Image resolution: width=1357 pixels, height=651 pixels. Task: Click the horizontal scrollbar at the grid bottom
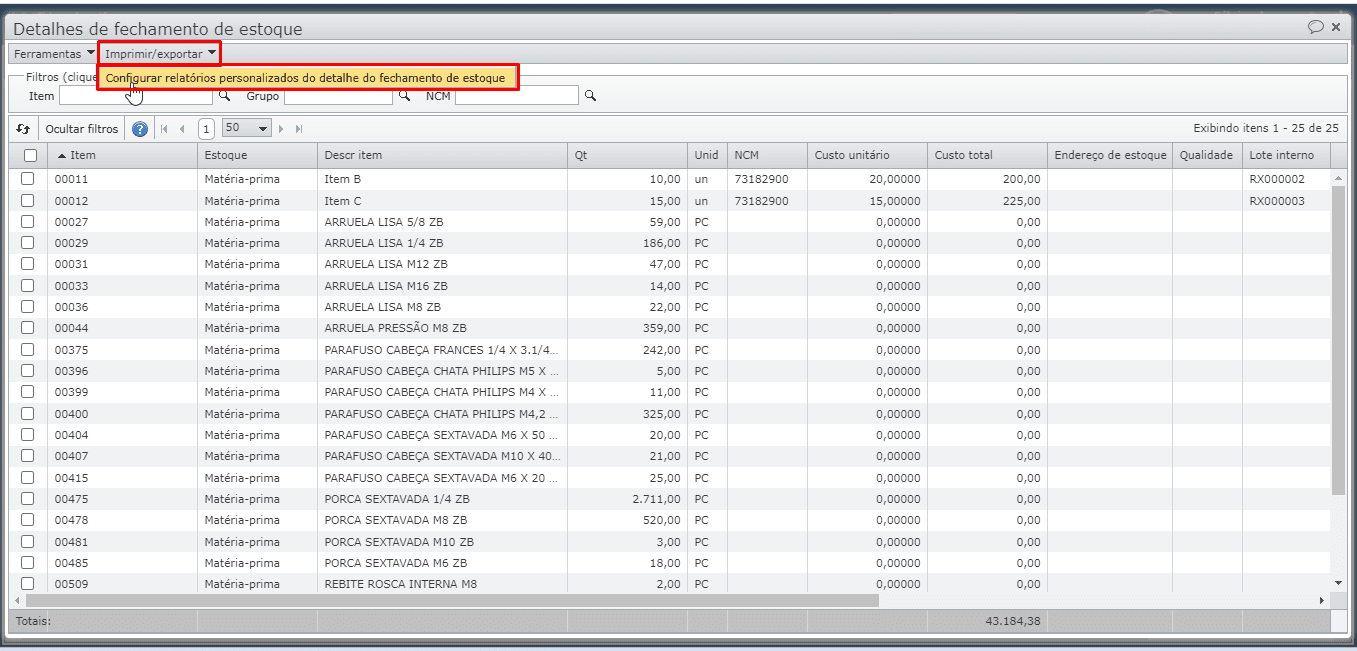pyautogui.click(x=450, y=601)
